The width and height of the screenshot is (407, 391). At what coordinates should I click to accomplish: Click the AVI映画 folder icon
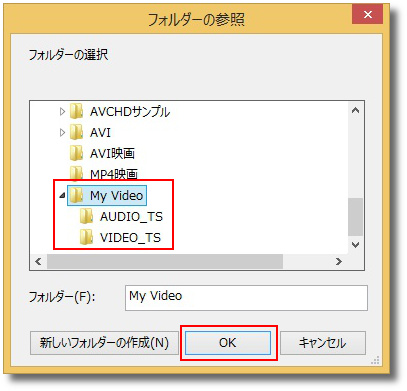coord(77,153)
